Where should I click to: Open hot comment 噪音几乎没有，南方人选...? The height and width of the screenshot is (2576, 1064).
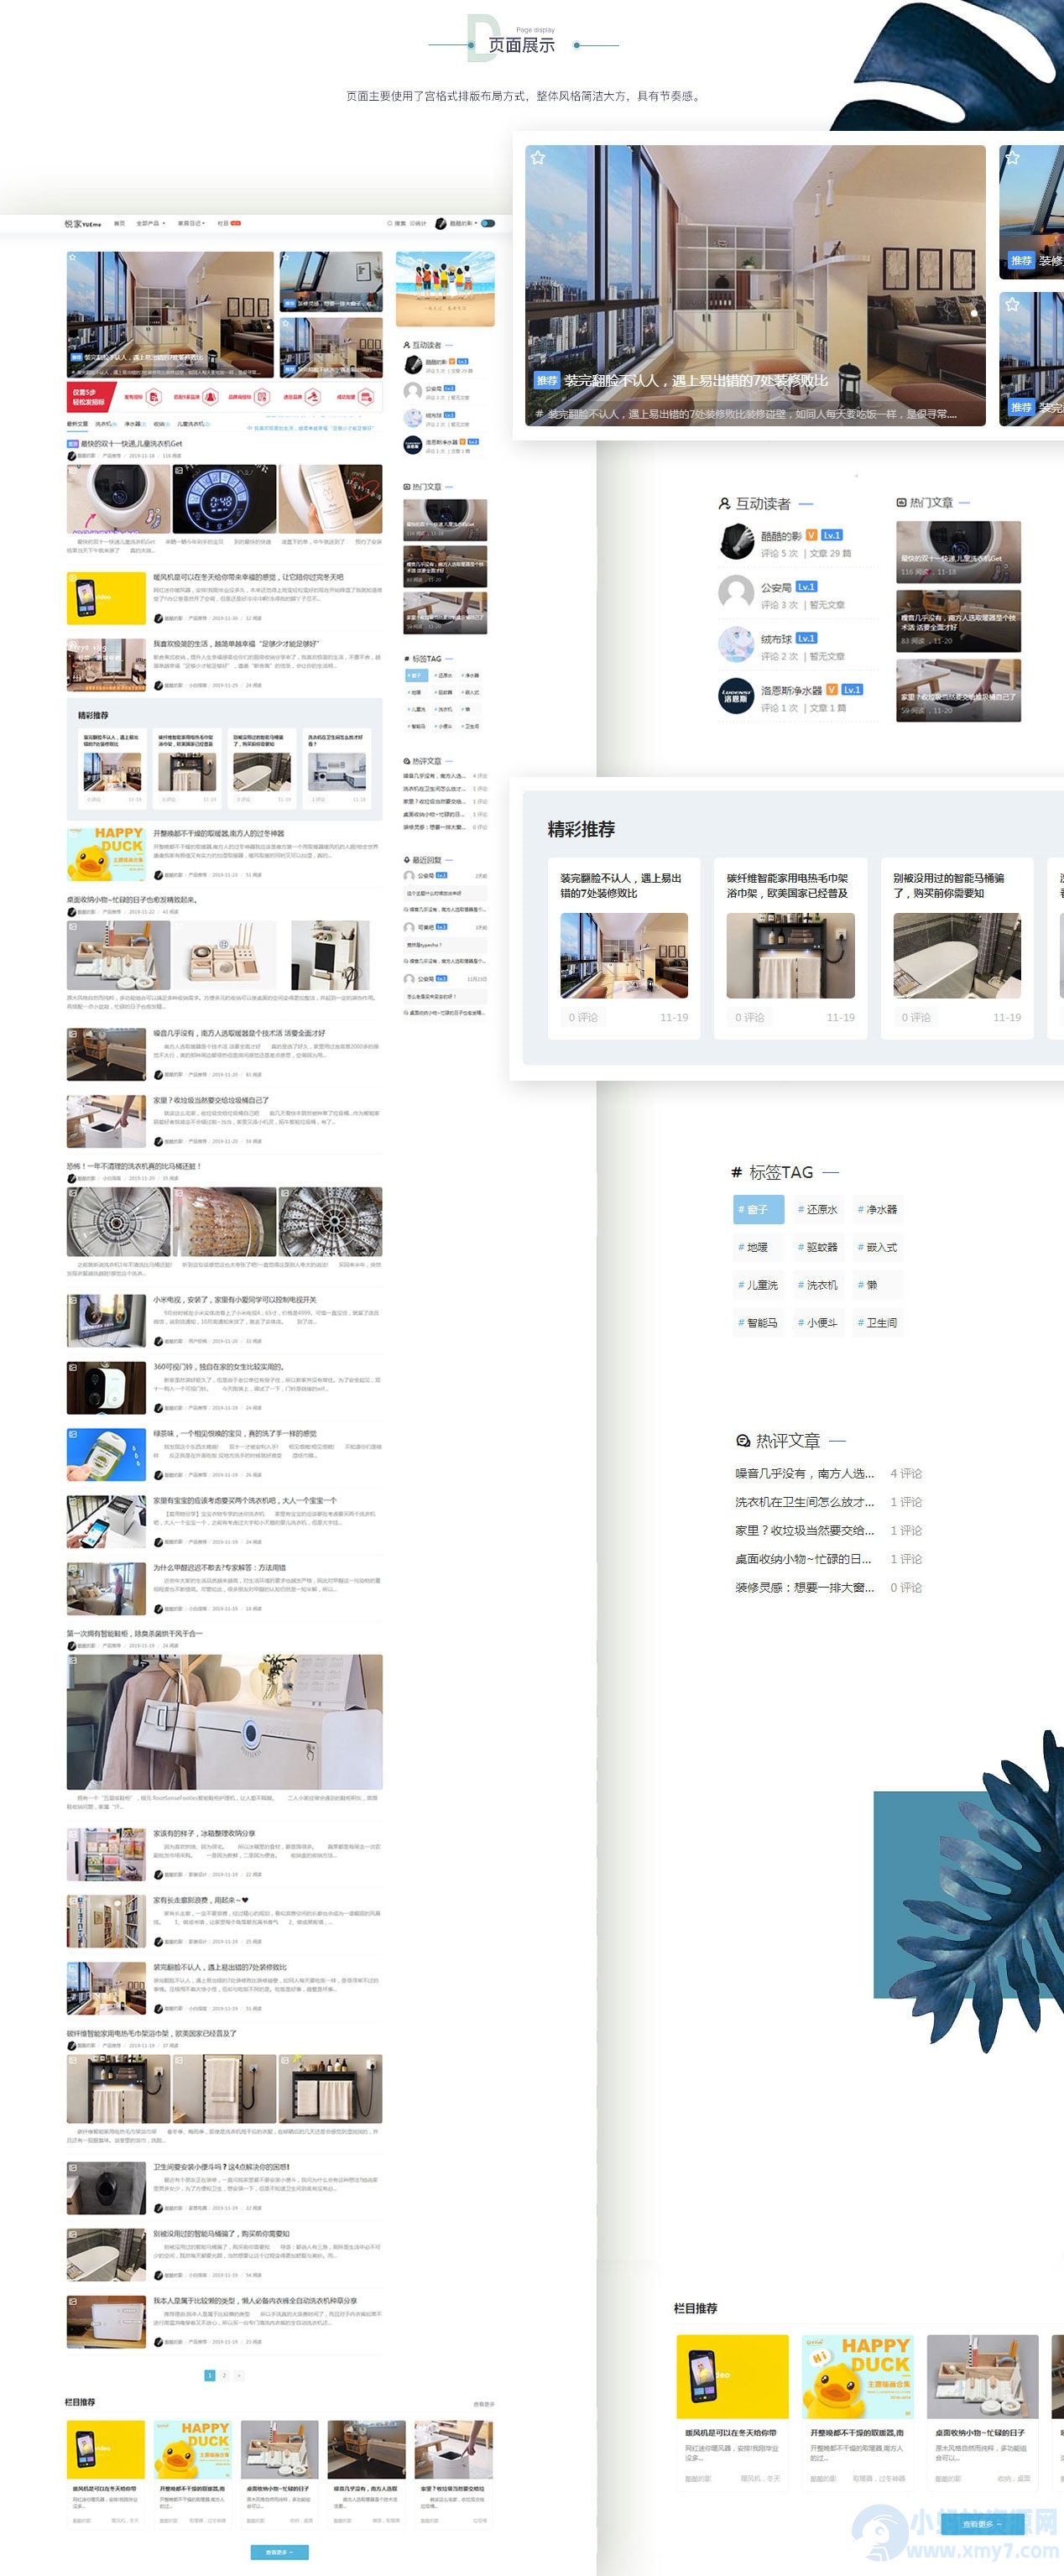pos(804,1473)
